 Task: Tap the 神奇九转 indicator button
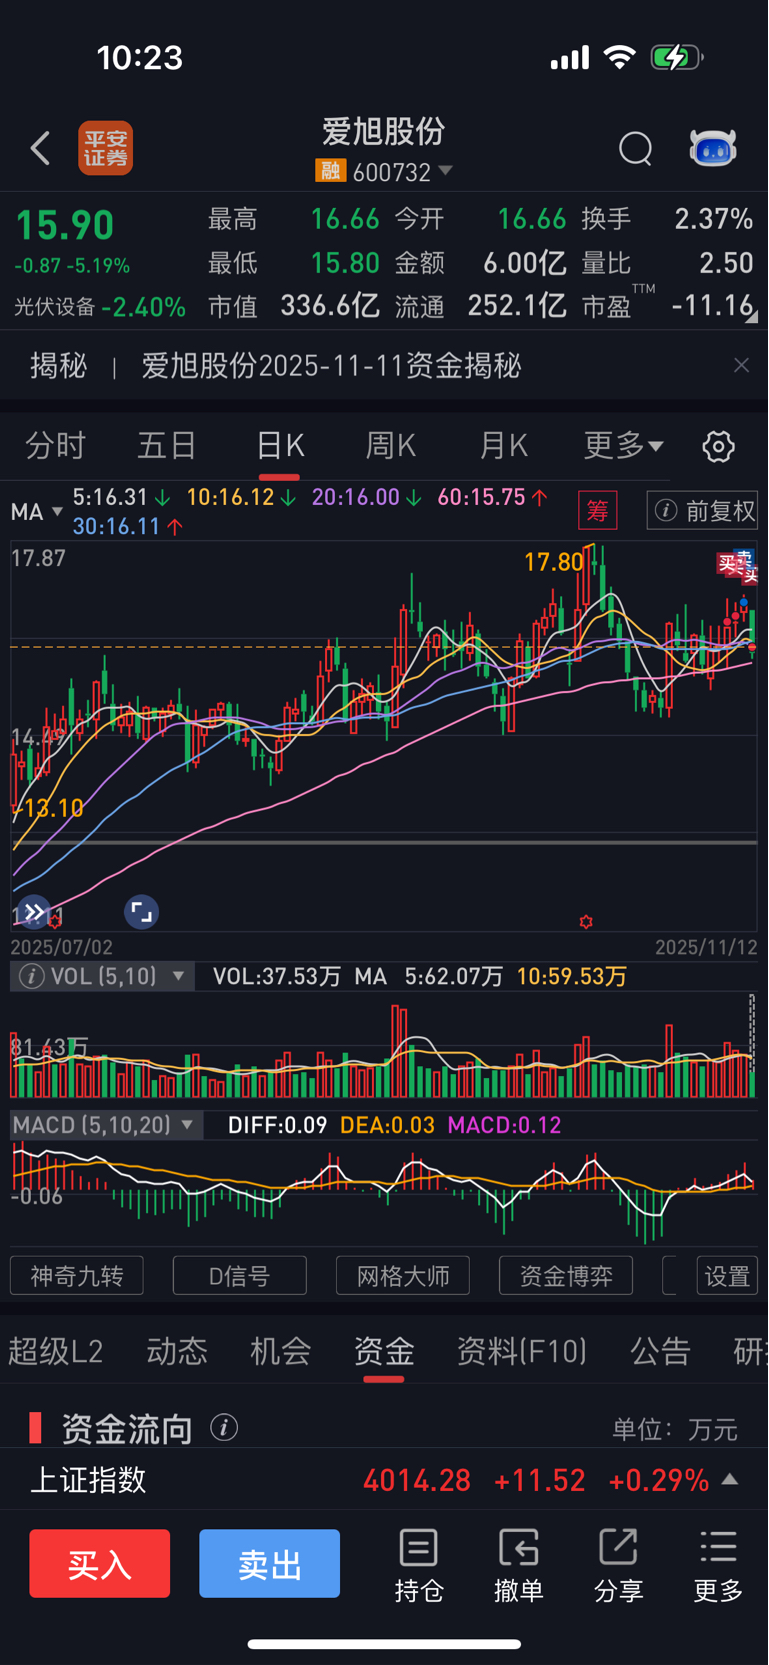77,1276
